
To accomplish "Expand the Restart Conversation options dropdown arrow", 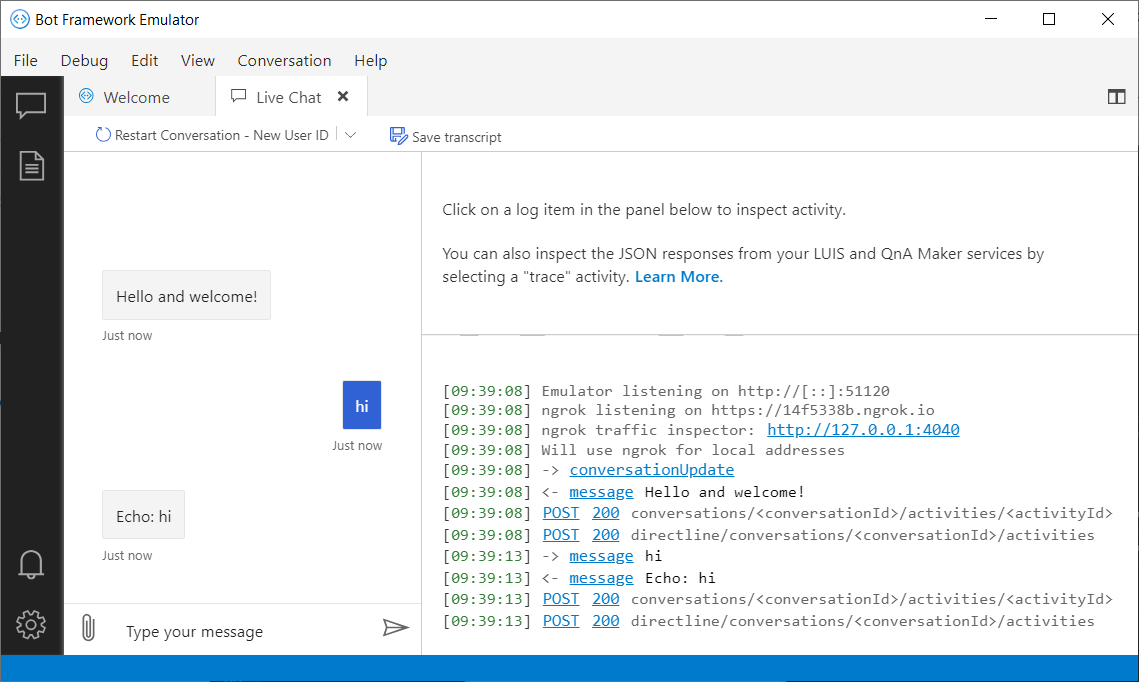I will [x=351, y=135].
